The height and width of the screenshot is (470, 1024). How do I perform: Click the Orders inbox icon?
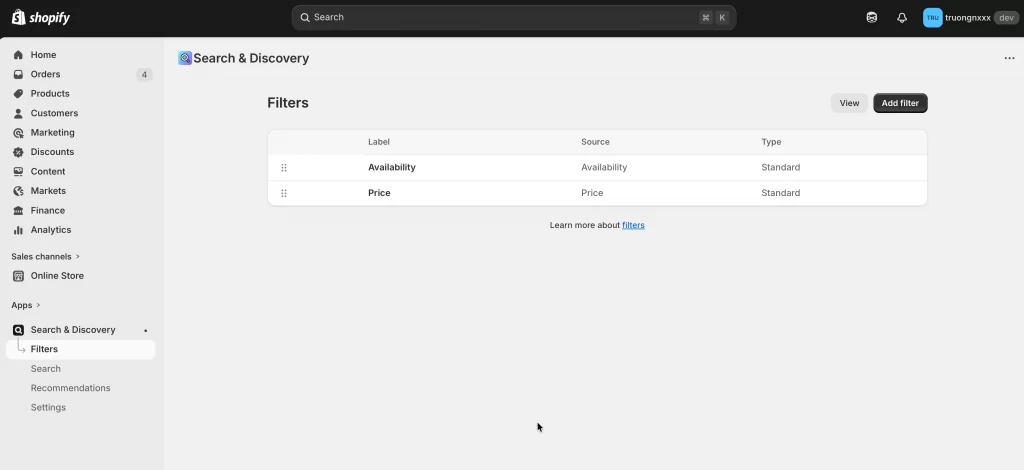coord(18,74)
